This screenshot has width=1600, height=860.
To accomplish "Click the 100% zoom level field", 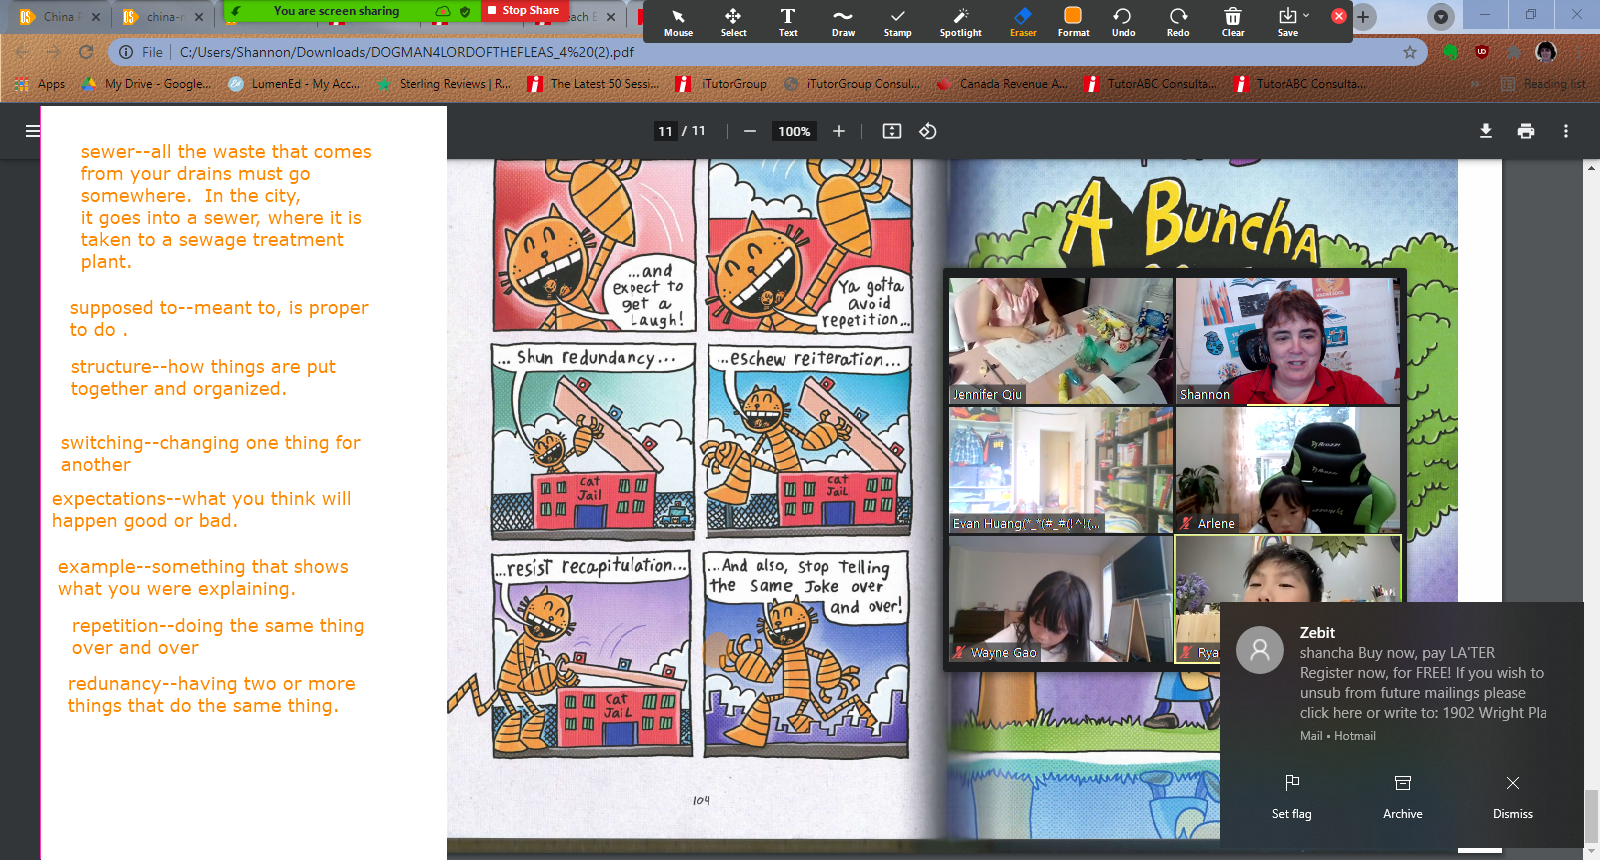I will 794,131.
